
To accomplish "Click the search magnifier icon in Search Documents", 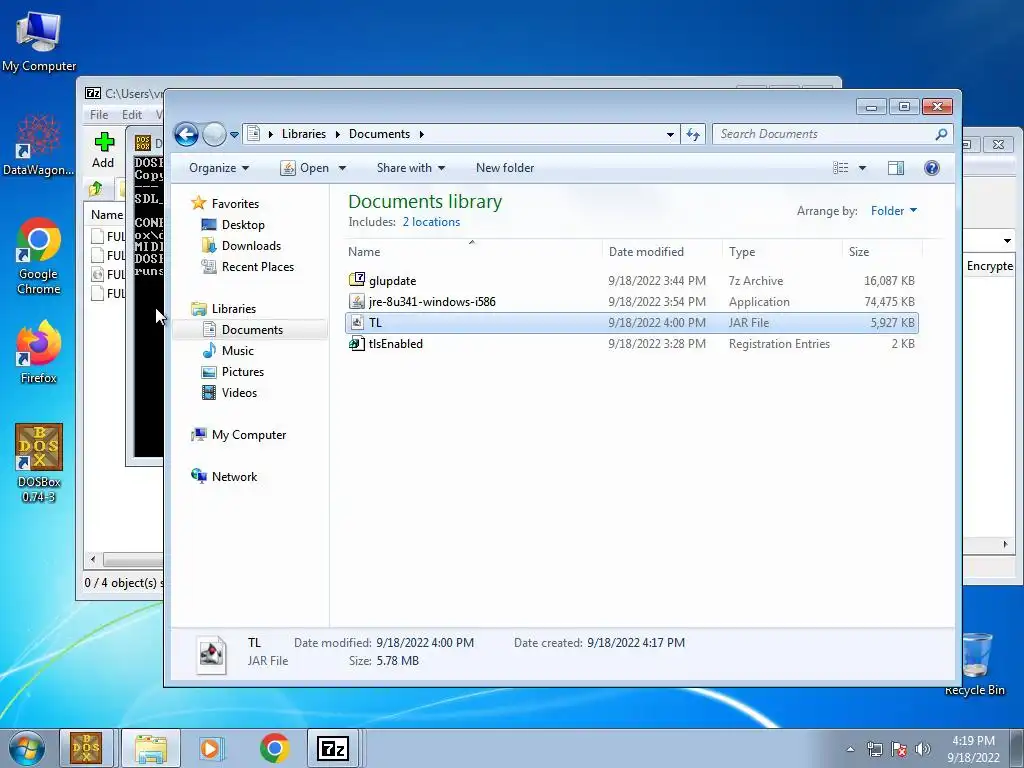I will [941, 135].
